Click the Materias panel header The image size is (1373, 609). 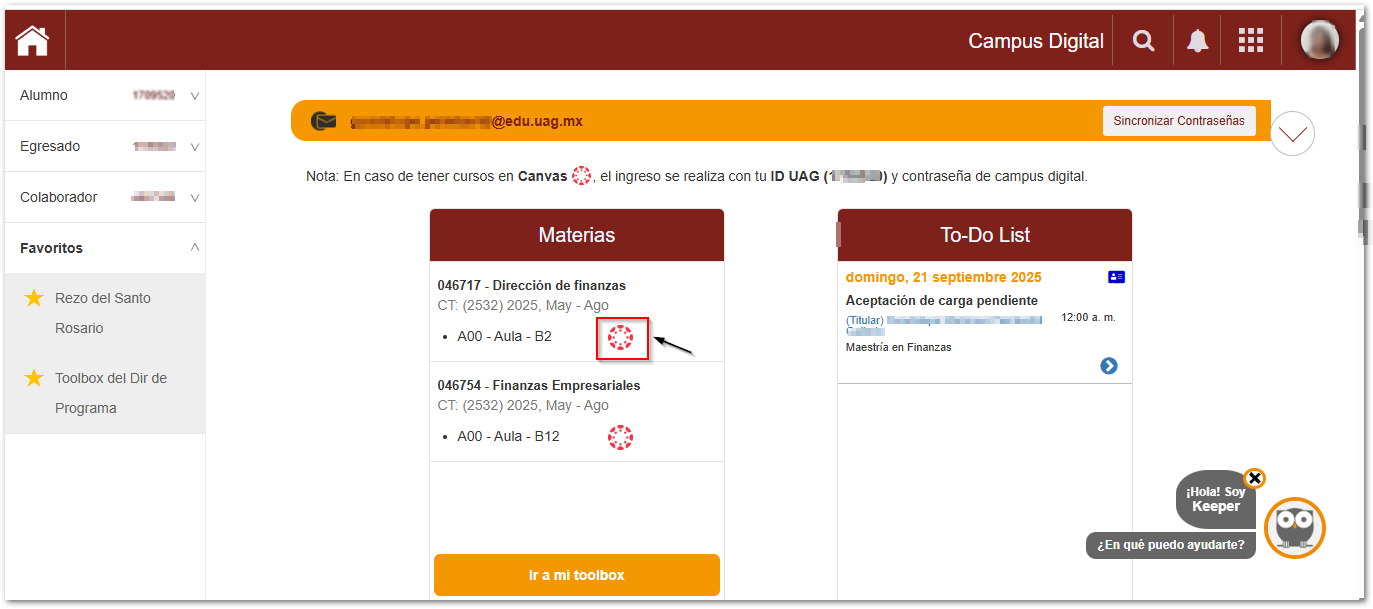(577, 235)
